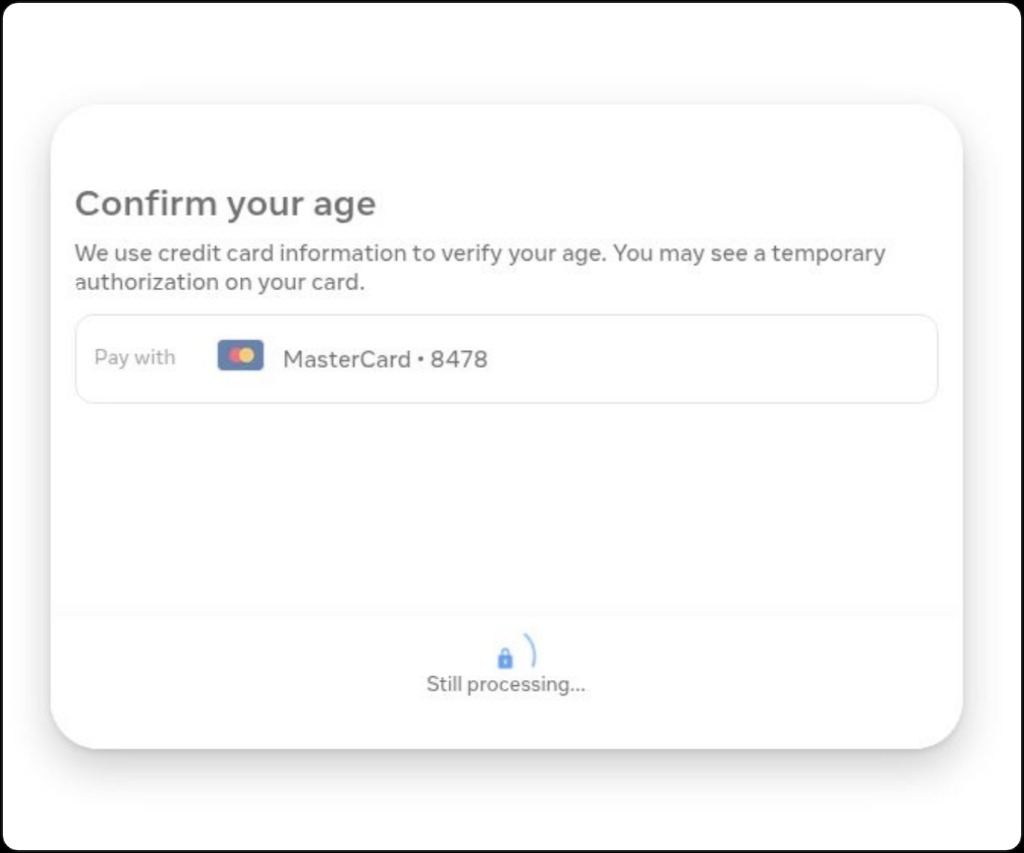Image resolution: width=1024 pixels, height=853 pixels.
Task: Click the MasterCard logo icon
Action: (x=240, y=355)
